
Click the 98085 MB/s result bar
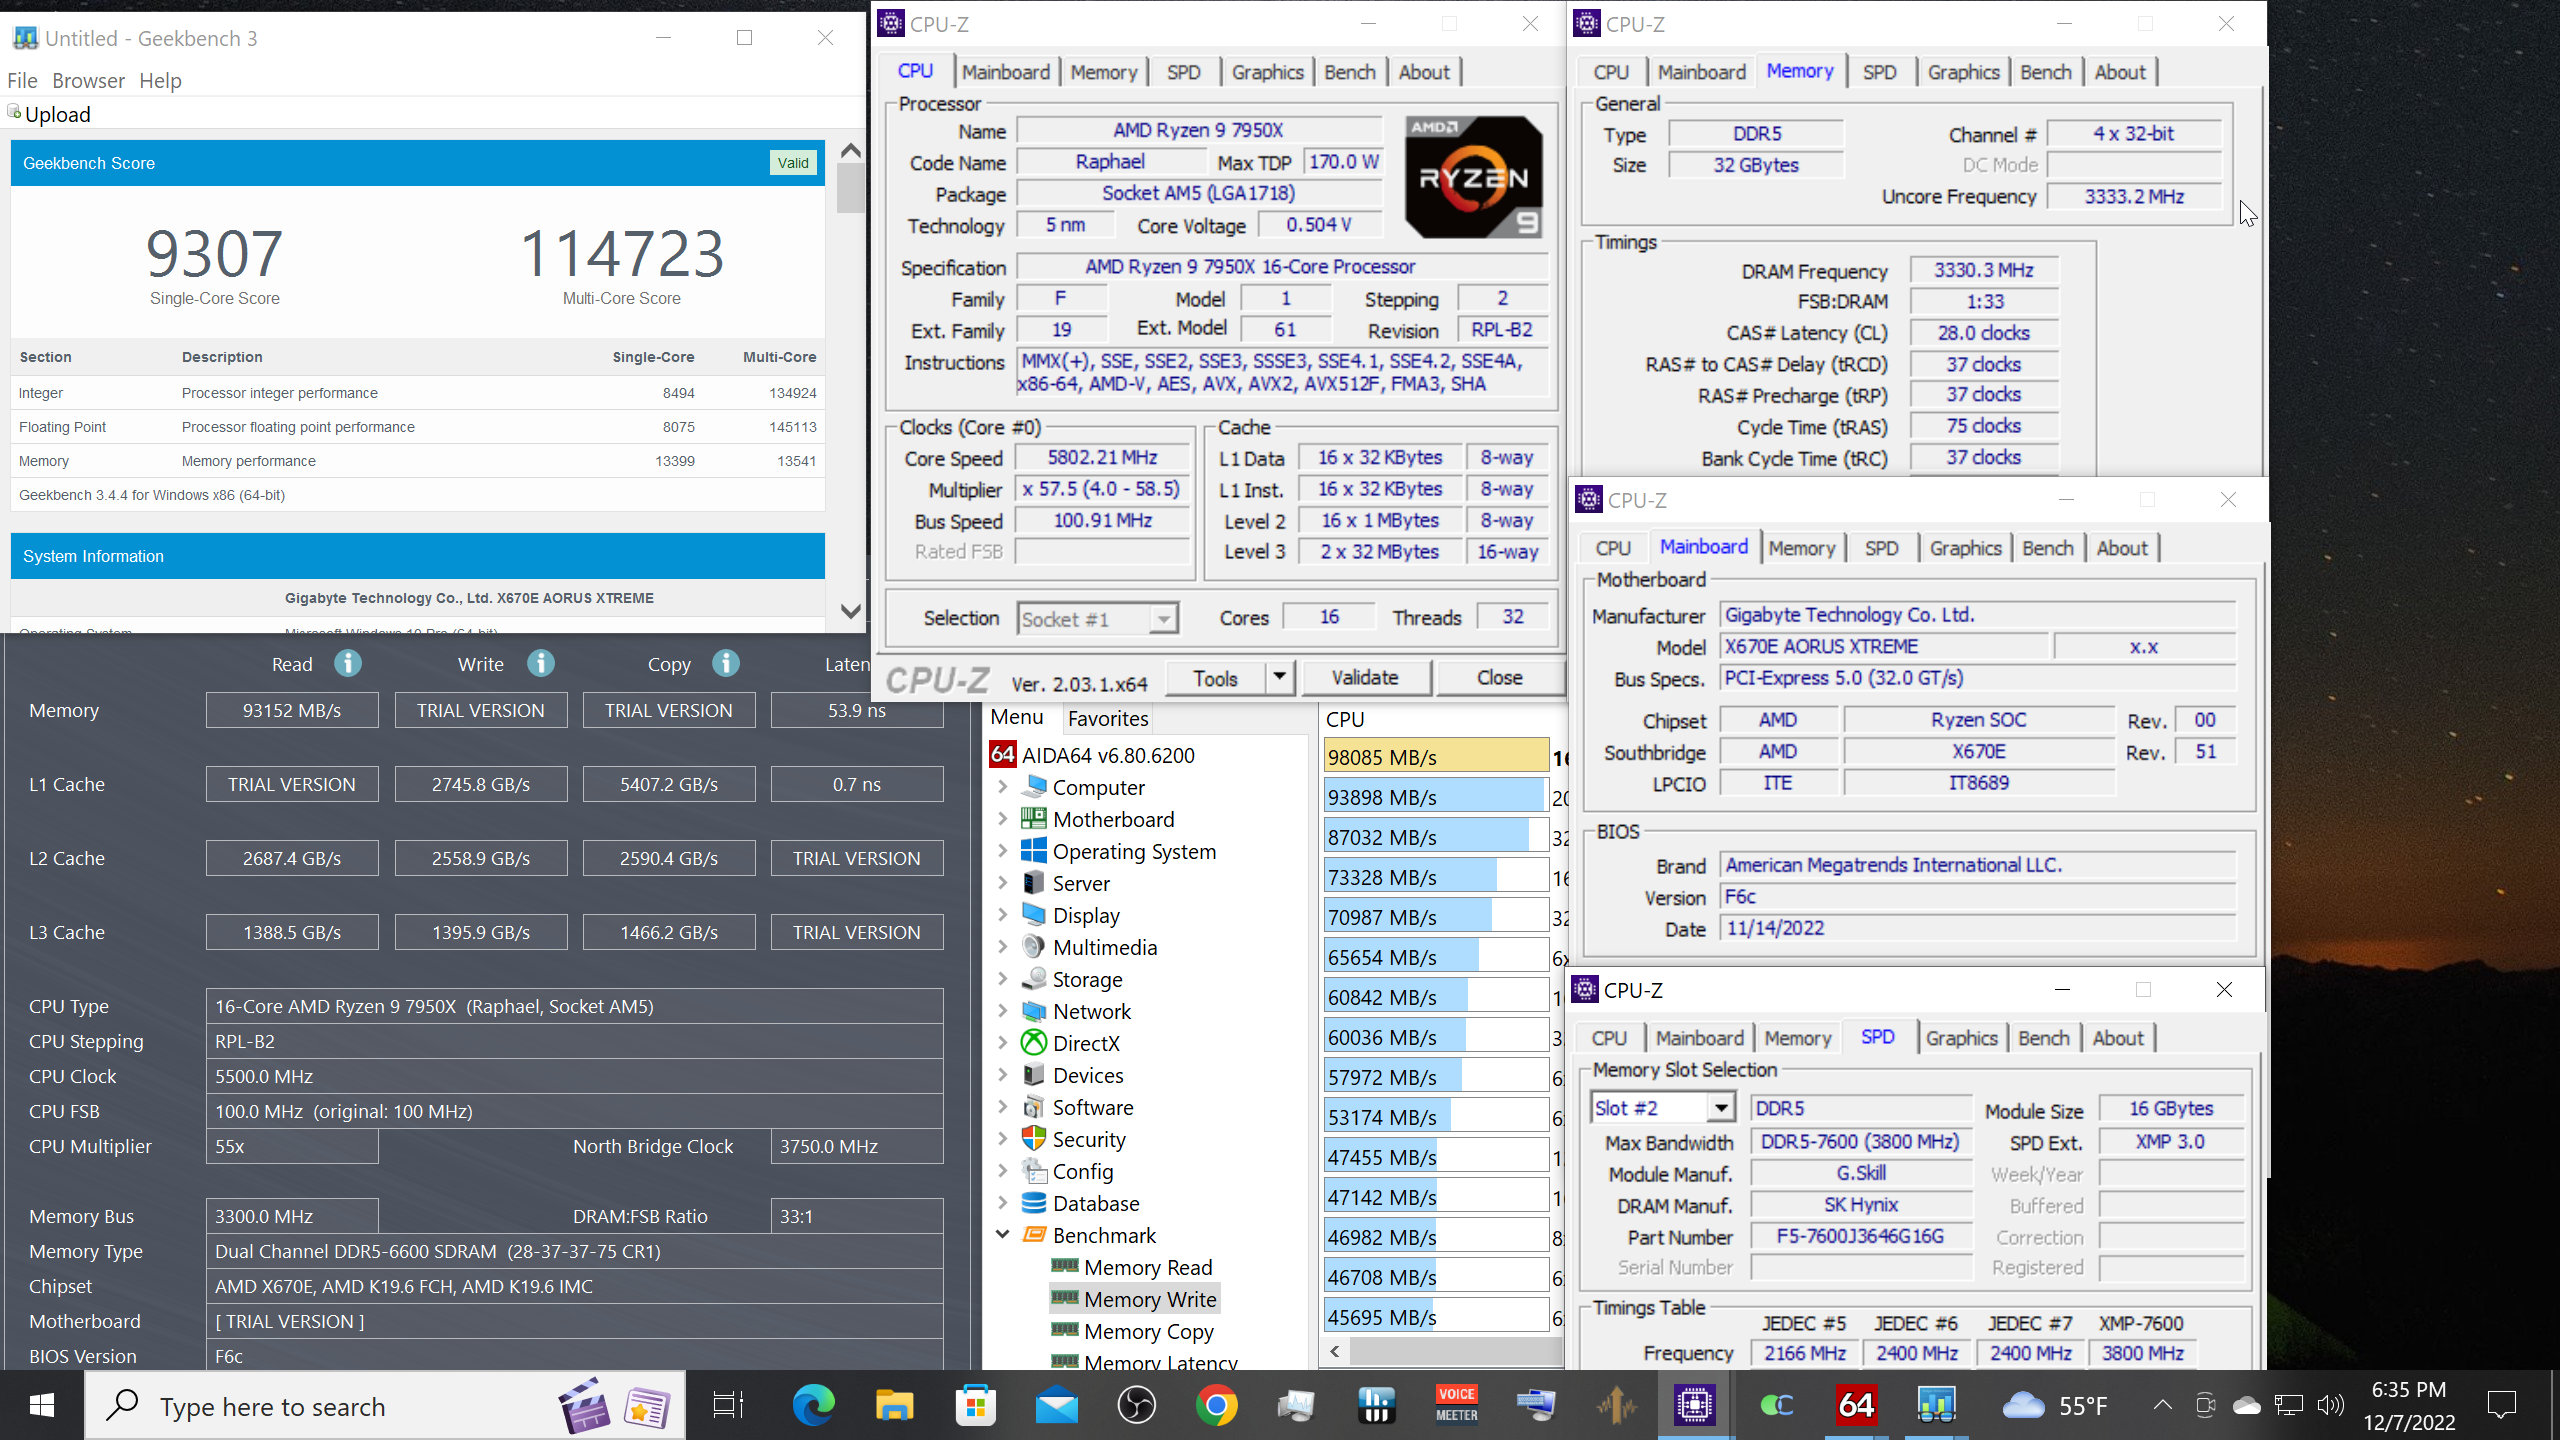click(x=1436, y=757)
